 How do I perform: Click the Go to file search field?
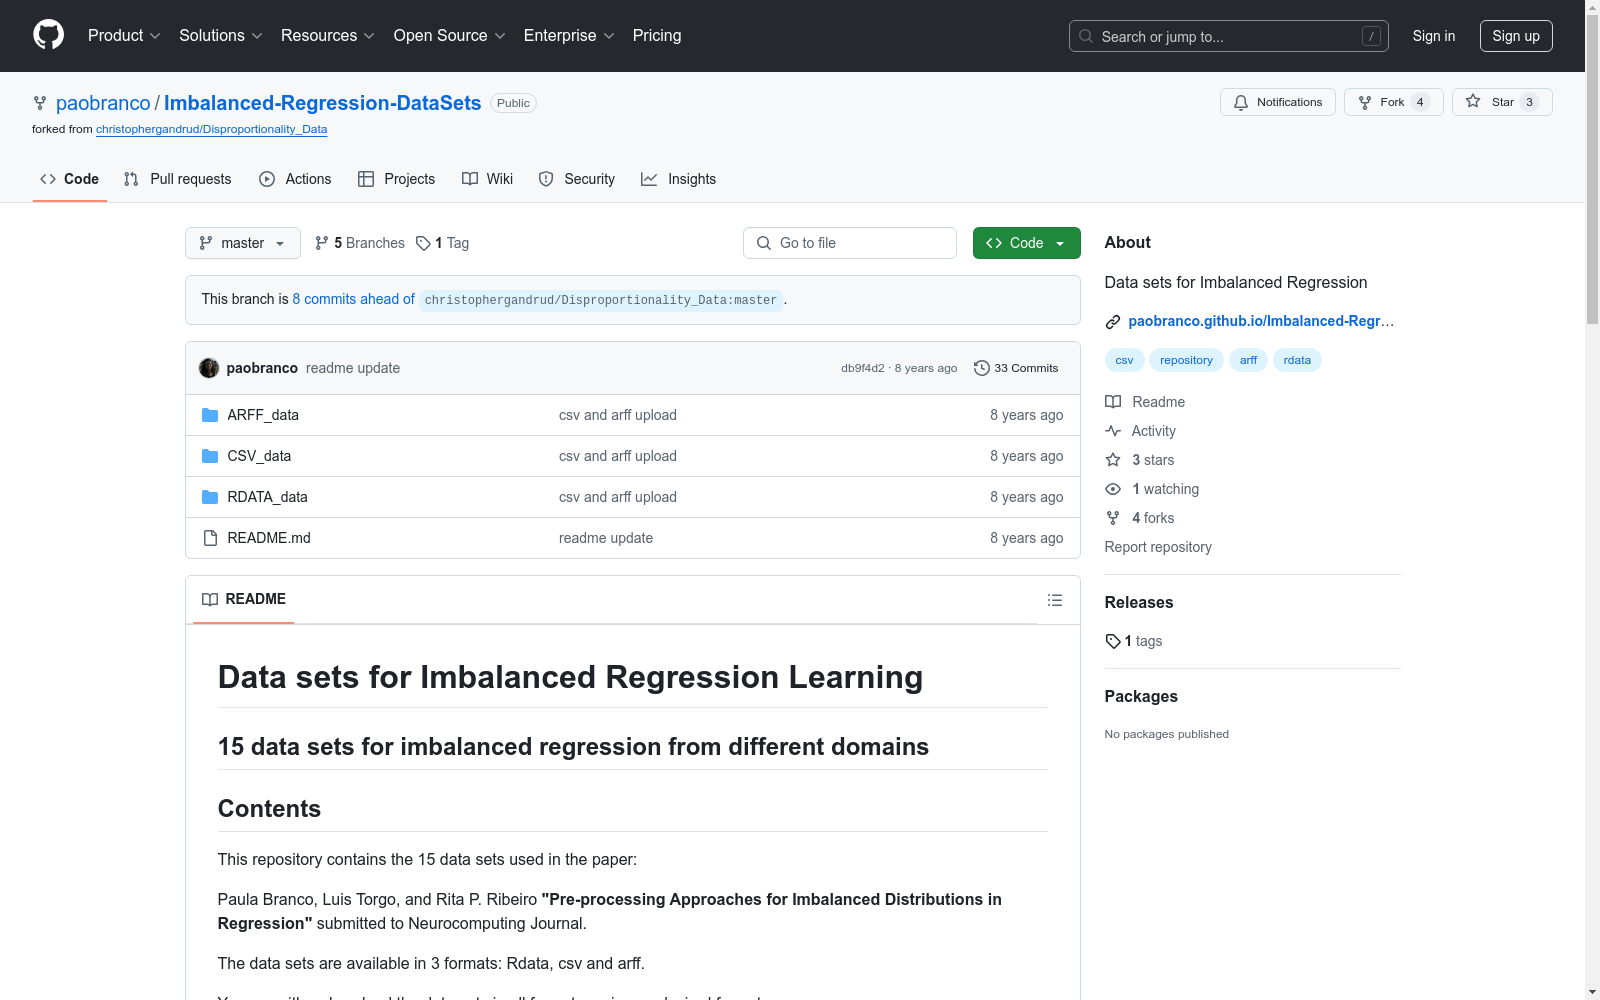[x=850, y=243]
